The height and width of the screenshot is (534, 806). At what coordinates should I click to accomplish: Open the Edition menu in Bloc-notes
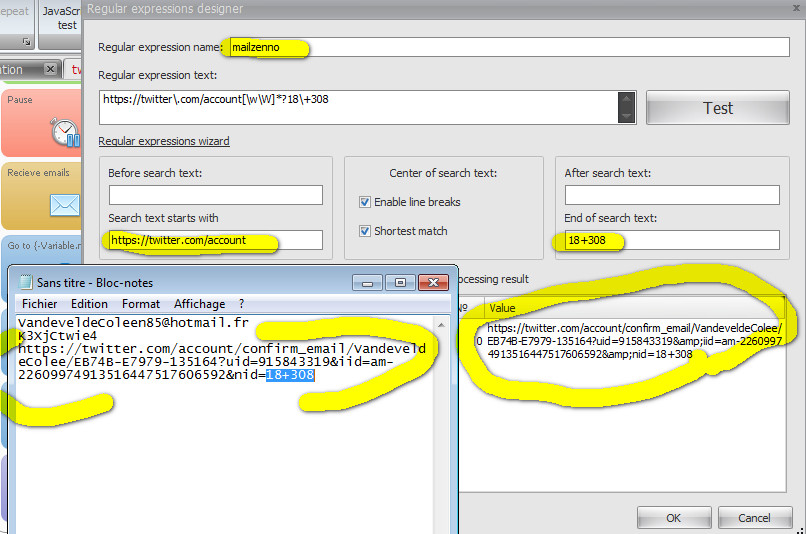(x=89, y=304)
